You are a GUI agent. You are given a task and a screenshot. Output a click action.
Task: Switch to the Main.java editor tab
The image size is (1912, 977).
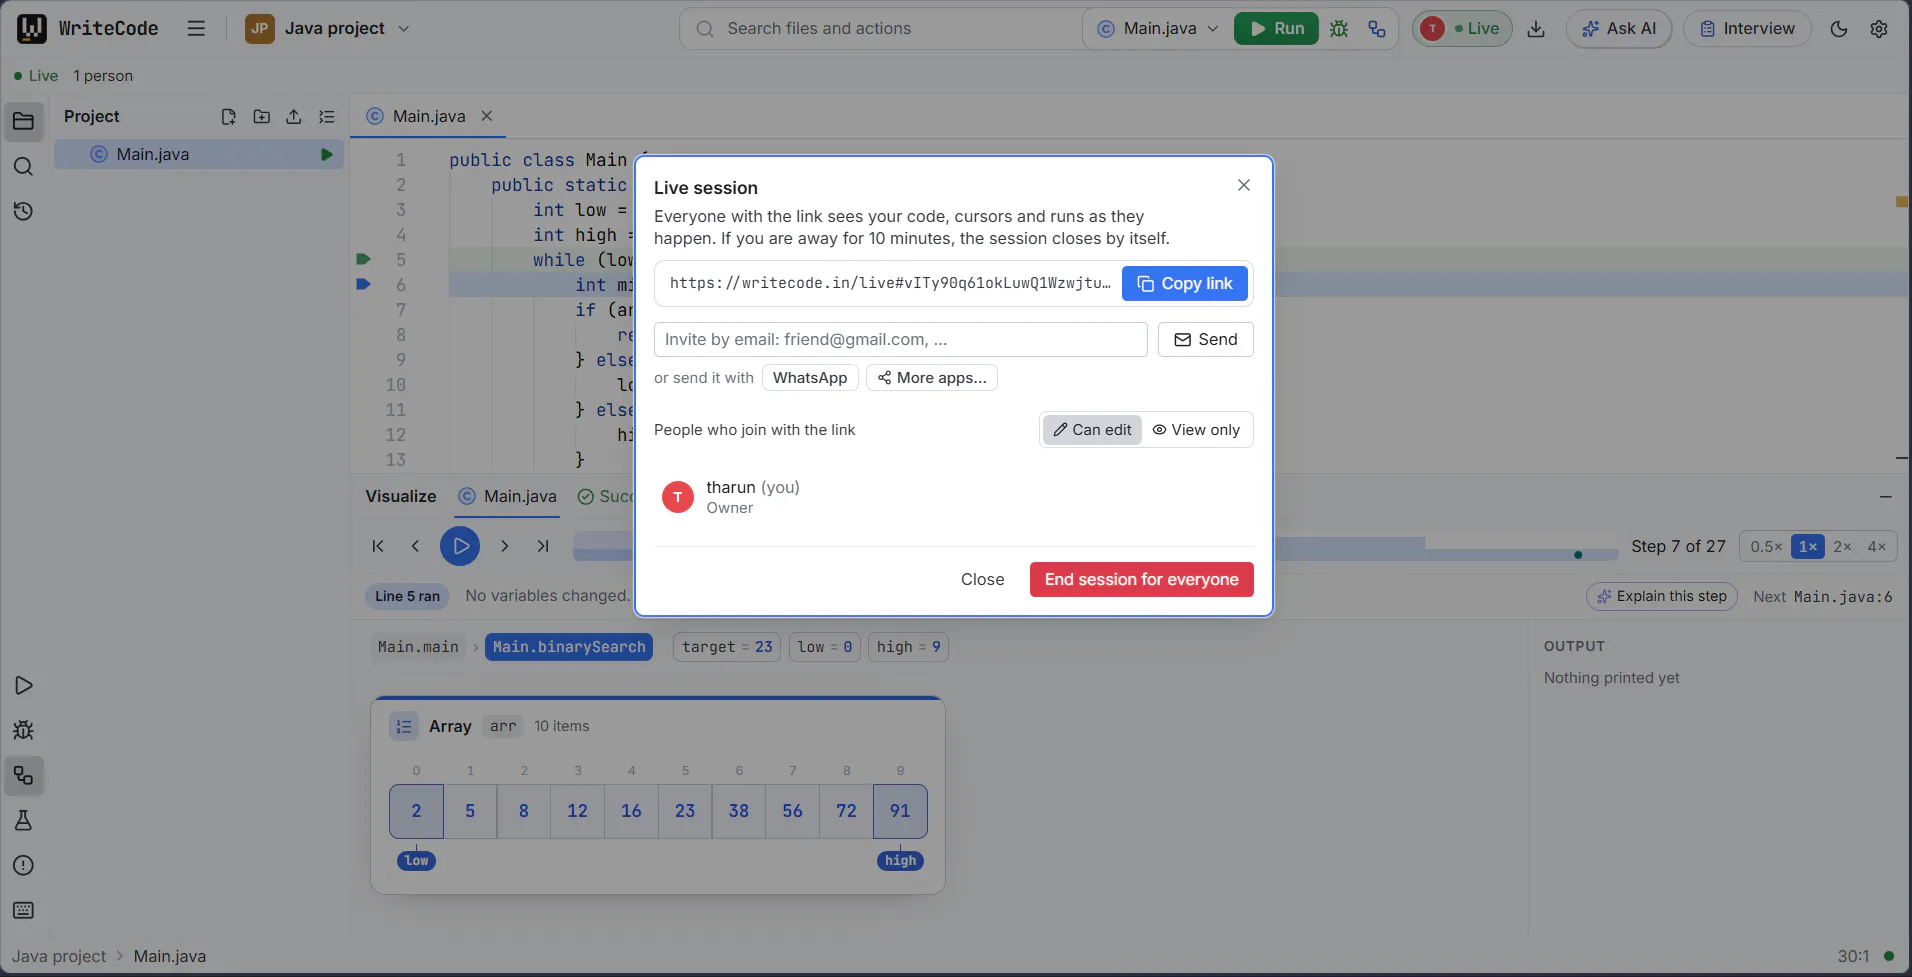click(x=429, y=116)
